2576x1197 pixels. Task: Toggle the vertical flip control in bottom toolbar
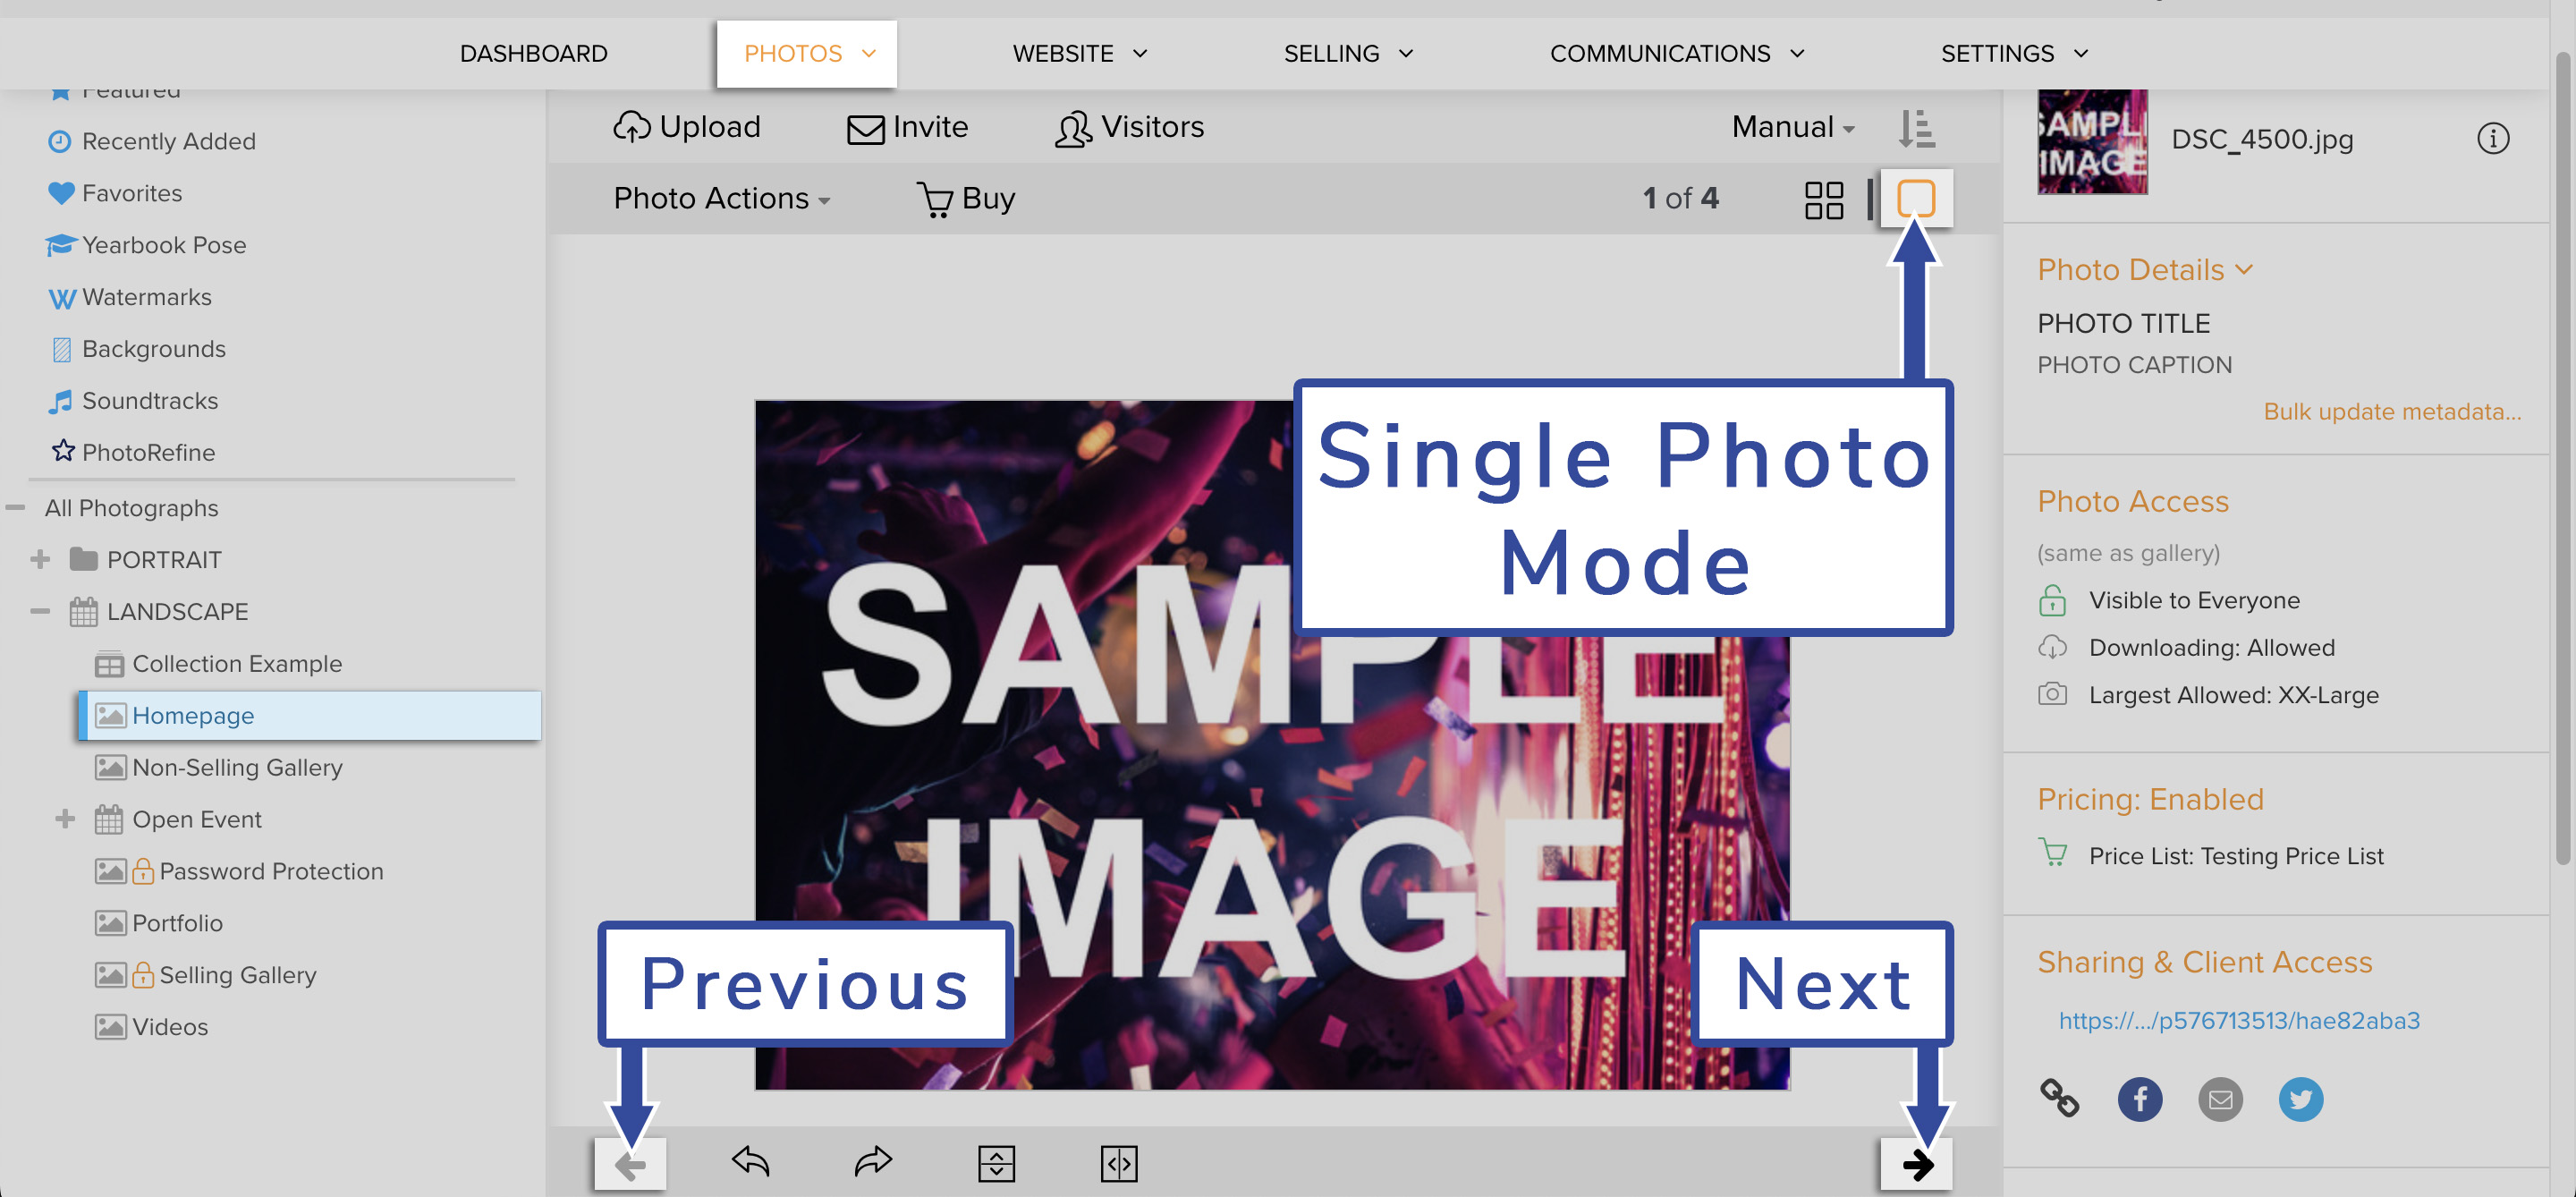click(997, 1163)
